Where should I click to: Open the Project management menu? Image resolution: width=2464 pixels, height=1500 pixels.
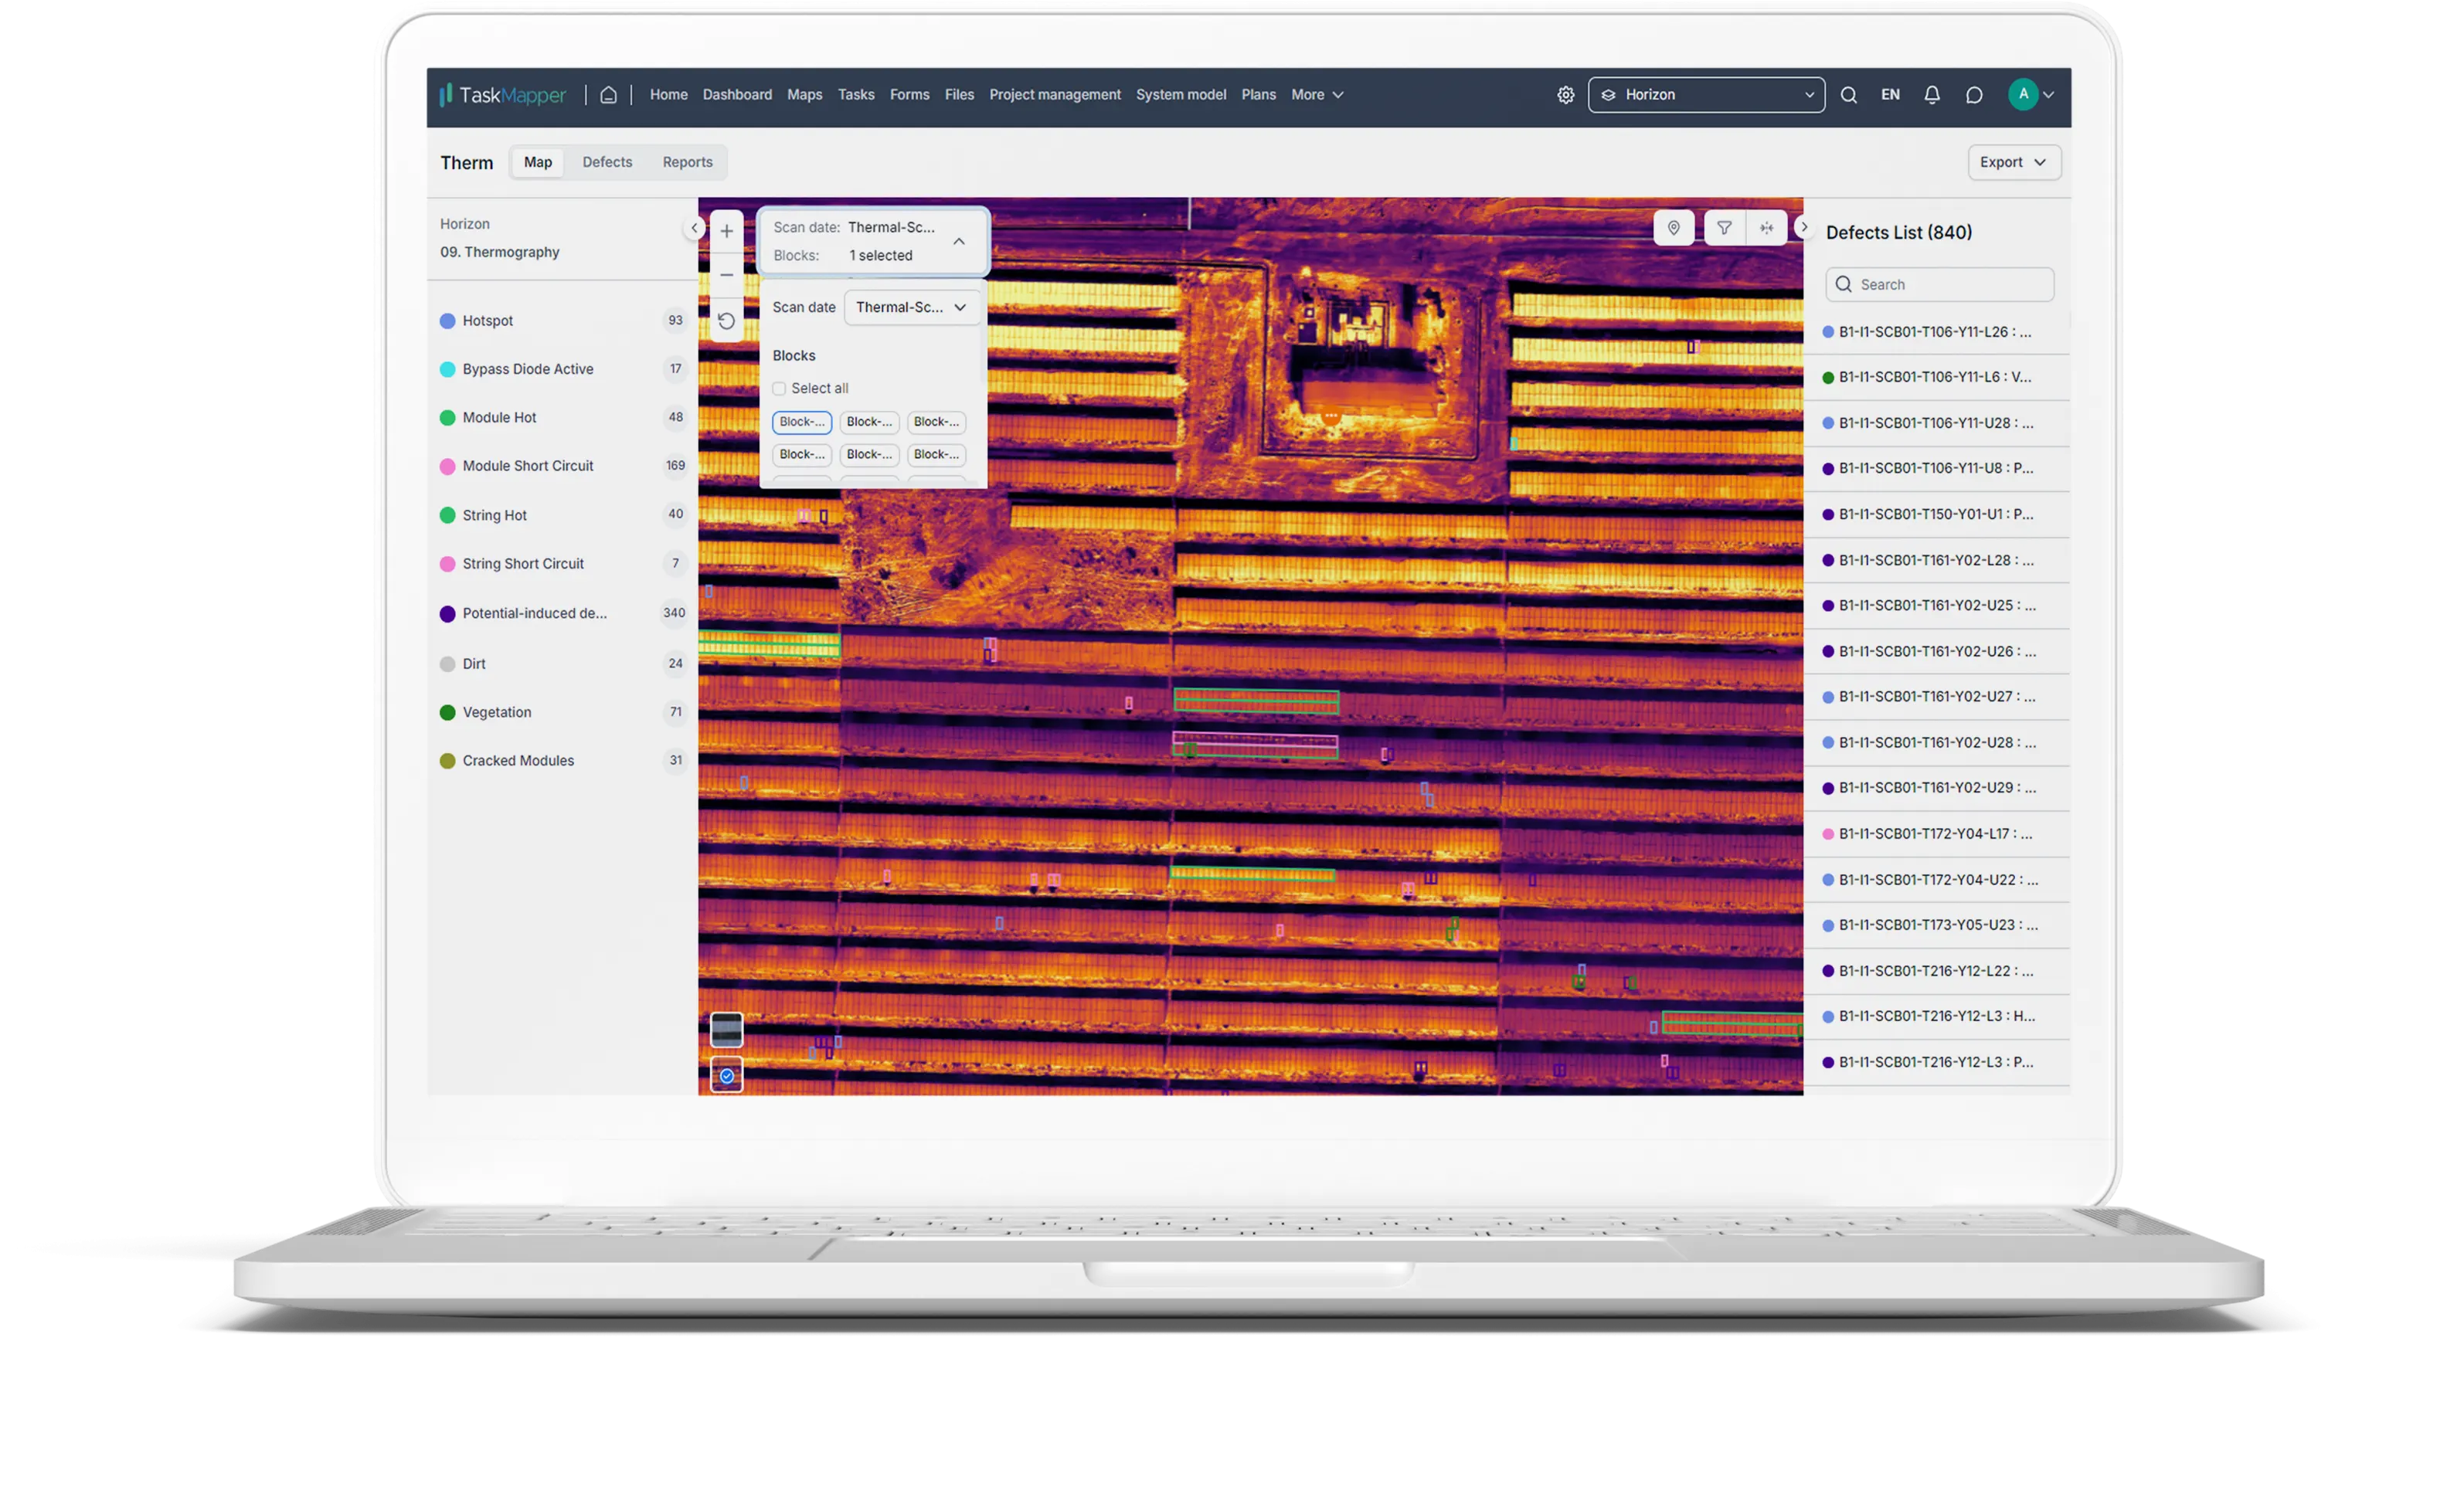1054,95
